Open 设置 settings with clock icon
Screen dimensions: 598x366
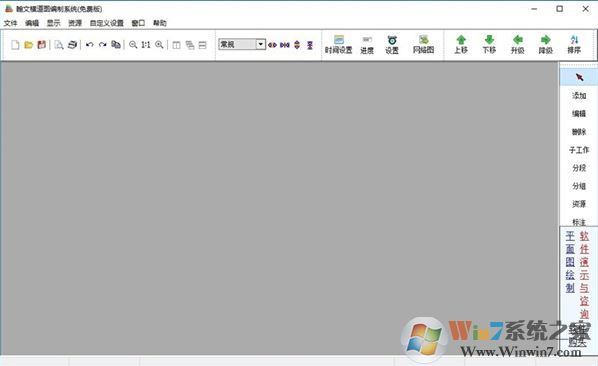(x=392, y=45)
